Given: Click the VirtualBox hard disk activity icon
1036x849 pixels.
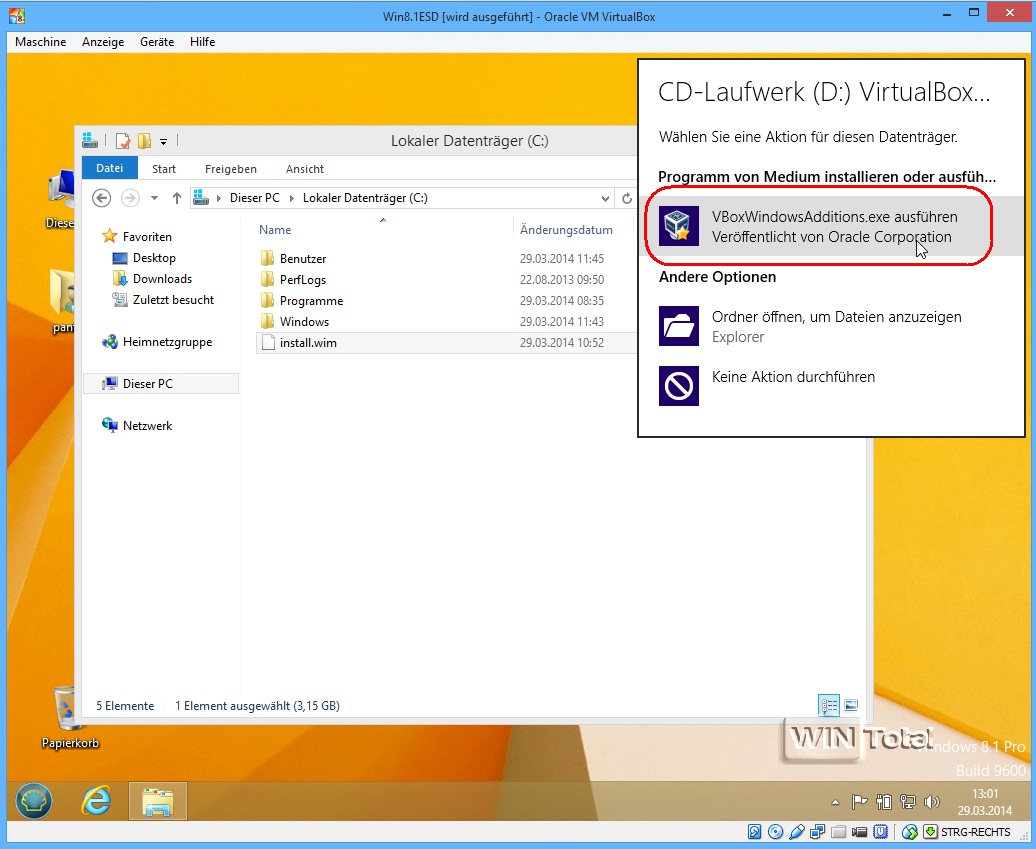Looking at the screenshot, I should (755, 832).
